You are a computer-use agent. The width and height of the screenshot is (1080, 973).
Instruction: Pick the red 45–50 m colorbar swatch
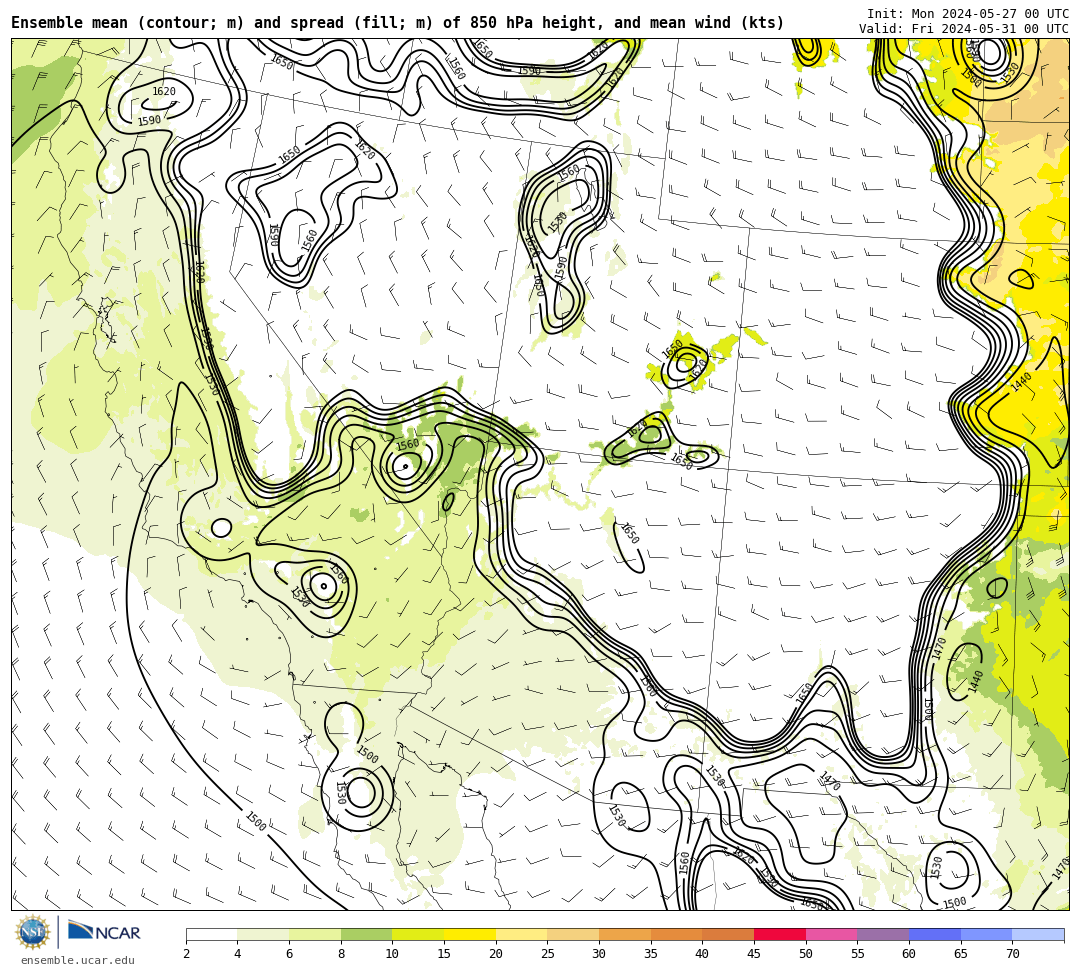point(780,934)
